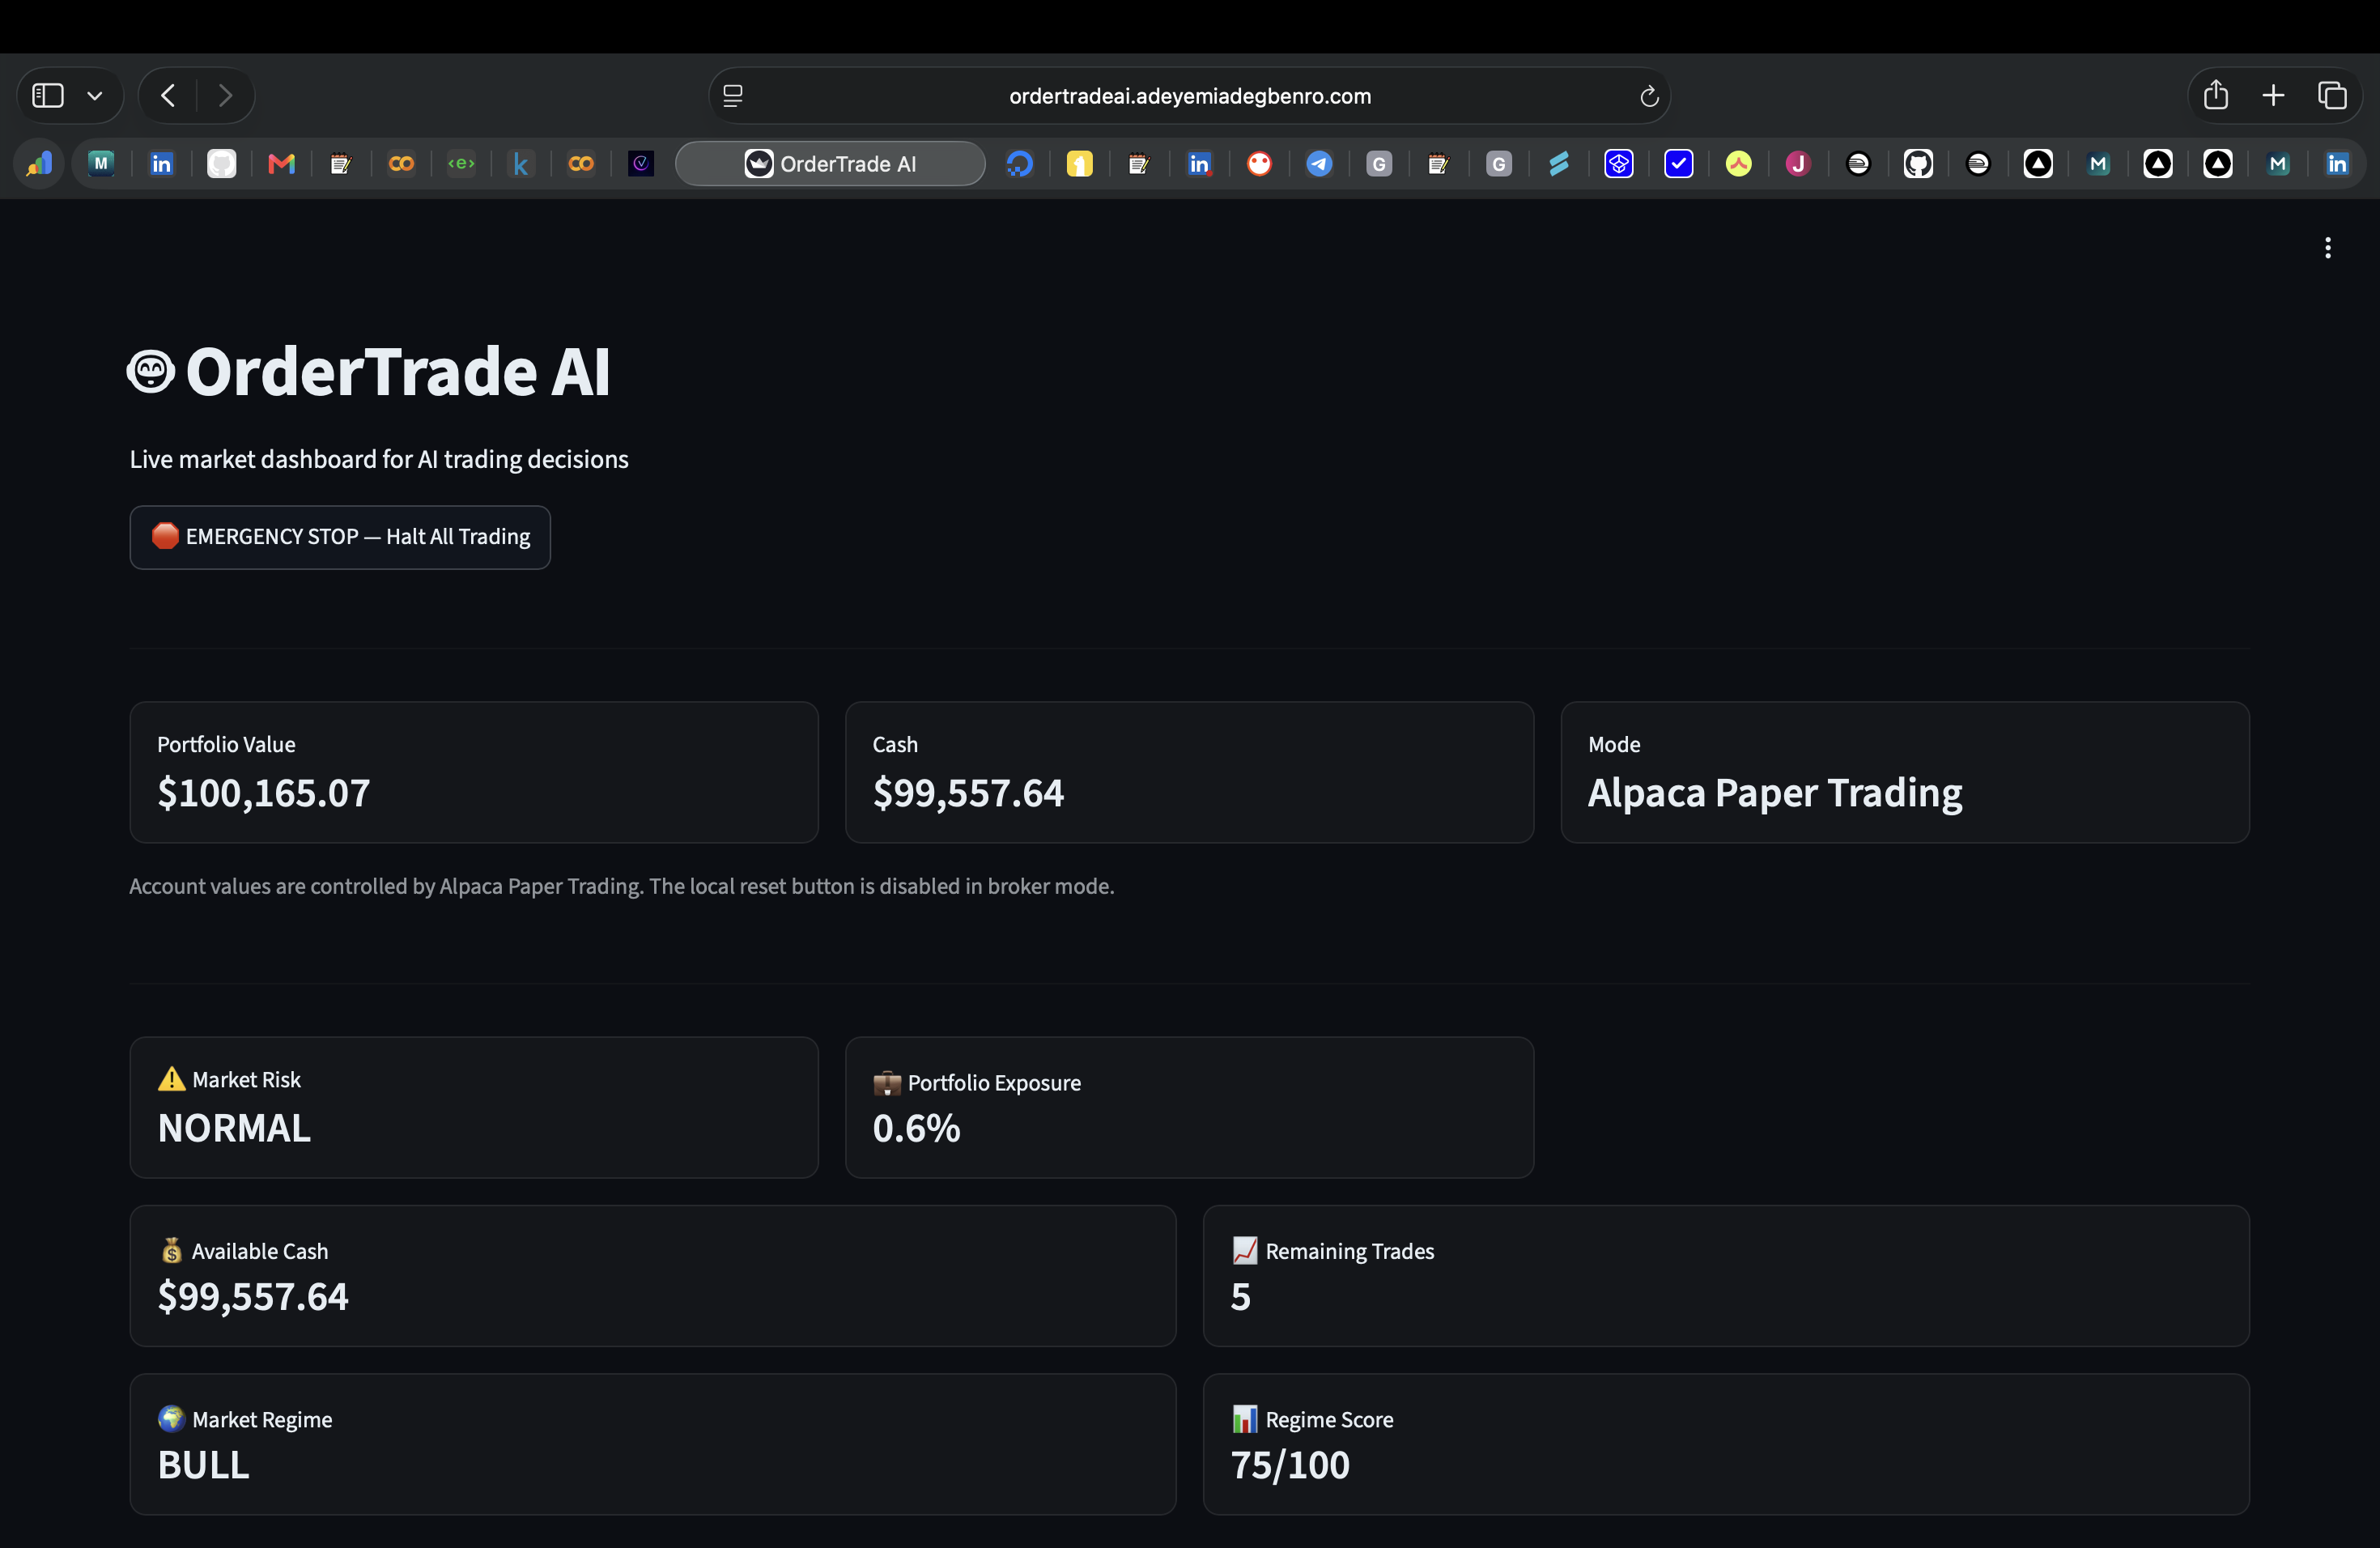2380x1548 pixels.
Task: Switch to the pink letter J tab
Action: point(1798,164)
